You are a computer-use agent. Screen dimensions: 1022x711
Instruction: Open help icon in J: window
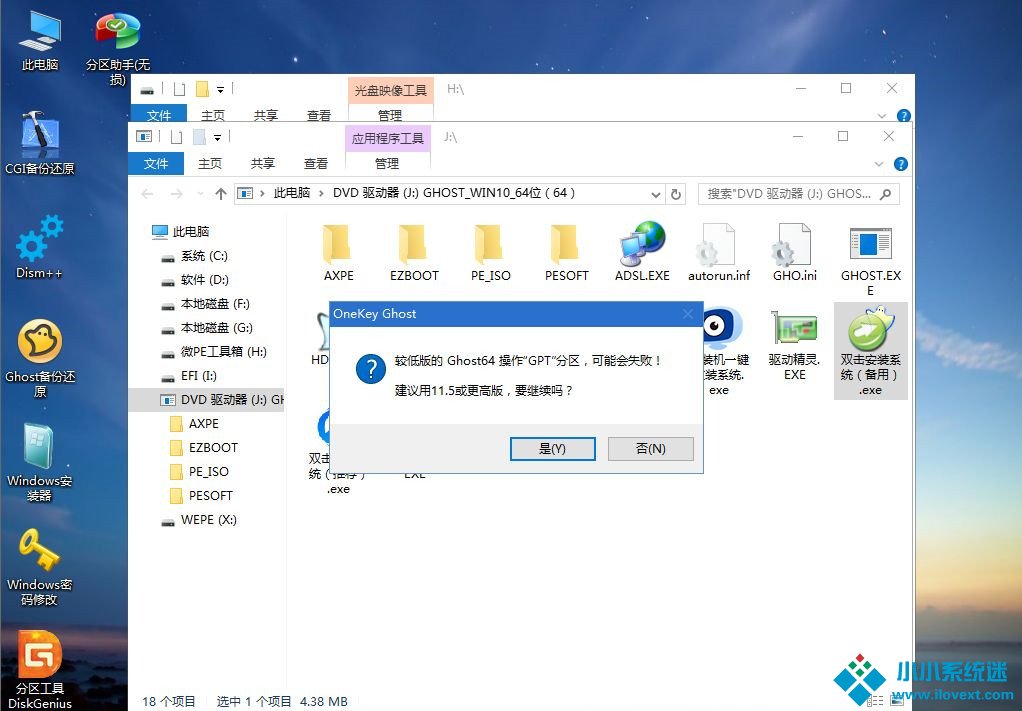[901, 164]
